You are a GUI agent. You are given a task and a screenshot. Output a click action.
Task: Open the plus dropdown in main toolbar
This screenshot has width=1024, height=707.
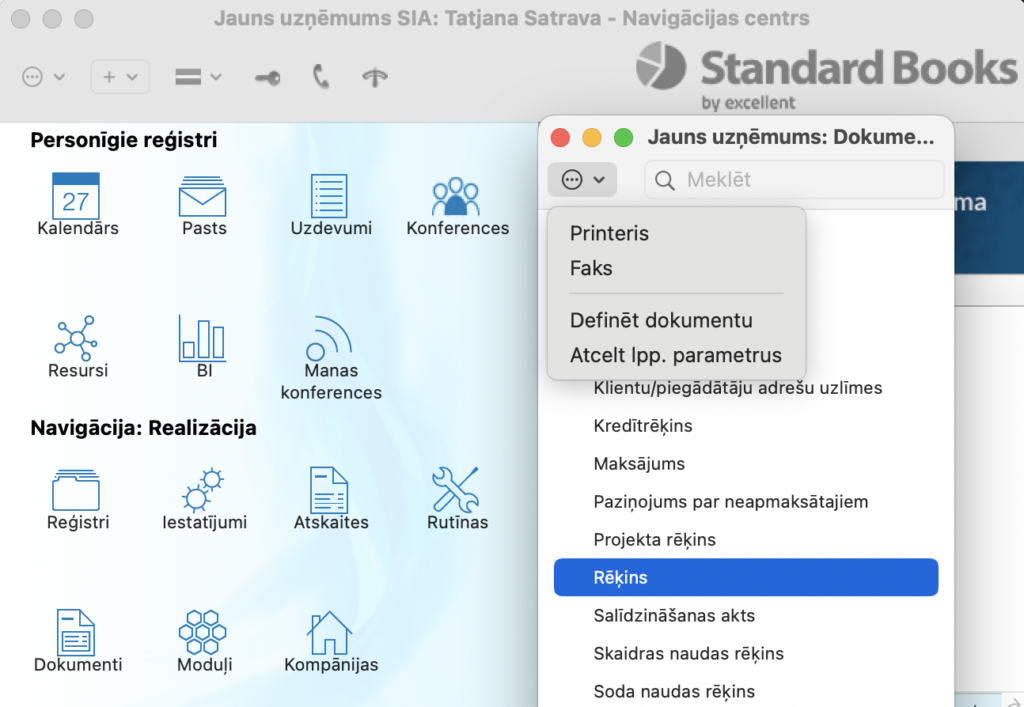coord(120,77)
